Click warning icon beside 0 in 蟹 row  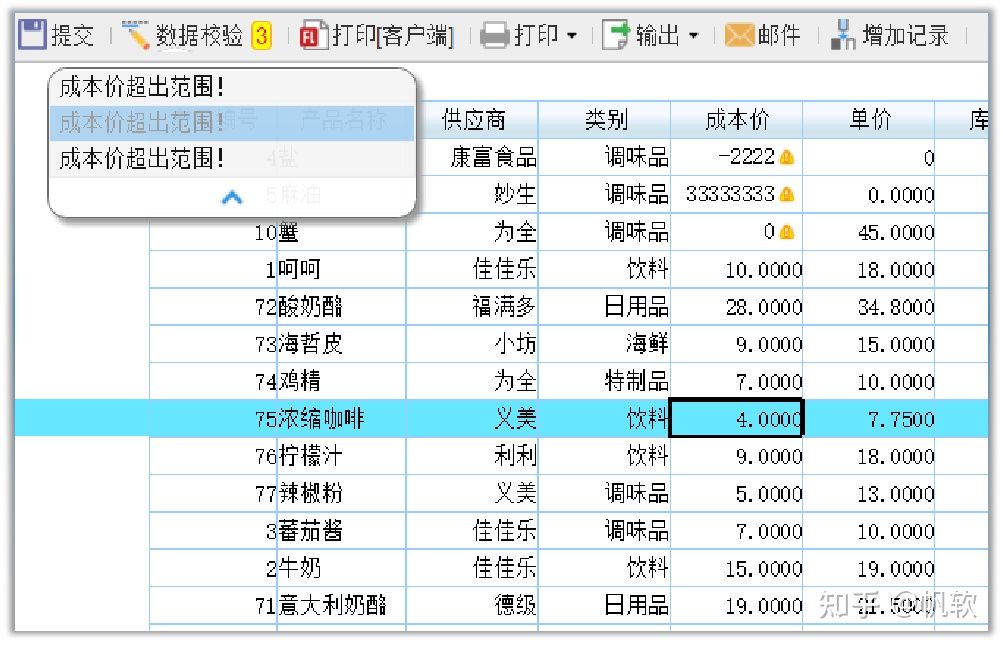787,232
